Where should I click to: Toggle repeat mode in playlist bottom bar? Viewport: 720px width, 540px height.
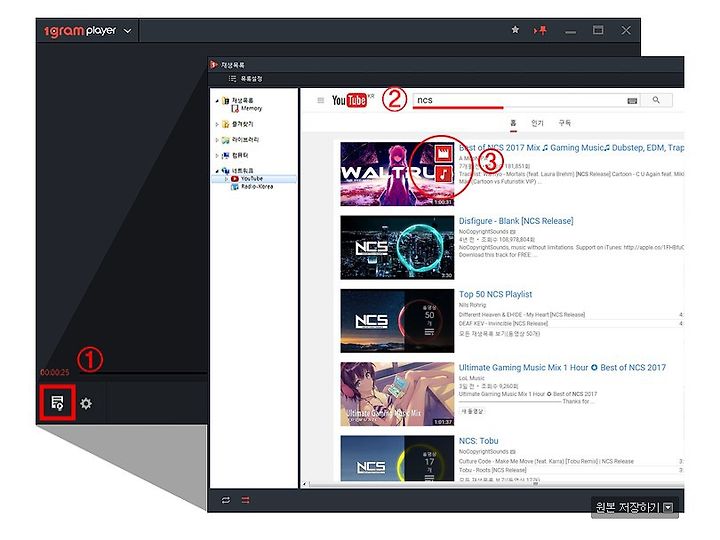[x=225, y=500]
